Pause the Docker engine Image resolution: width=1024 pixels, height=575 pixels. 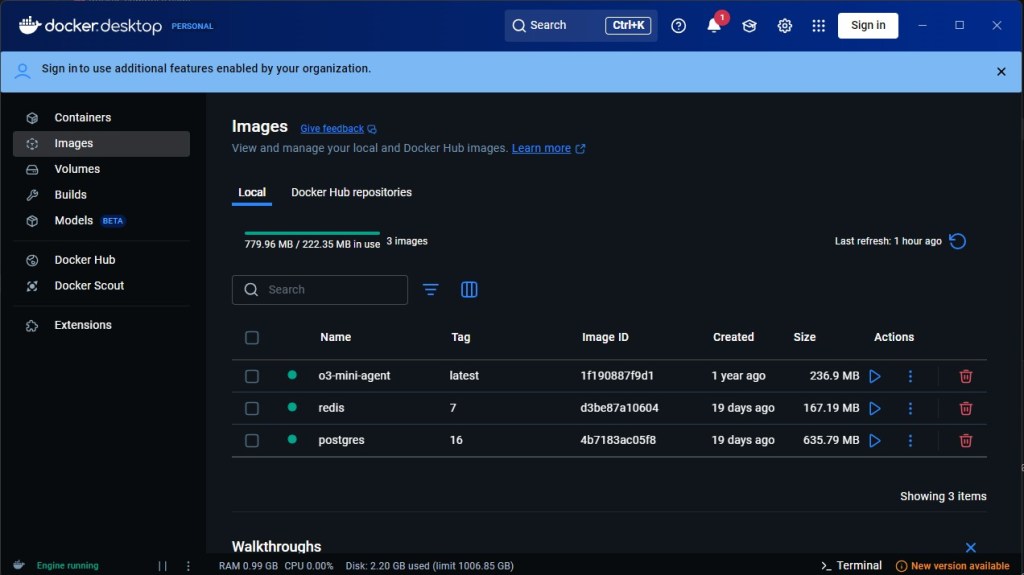pyautogui.click(x=163, y=566)
